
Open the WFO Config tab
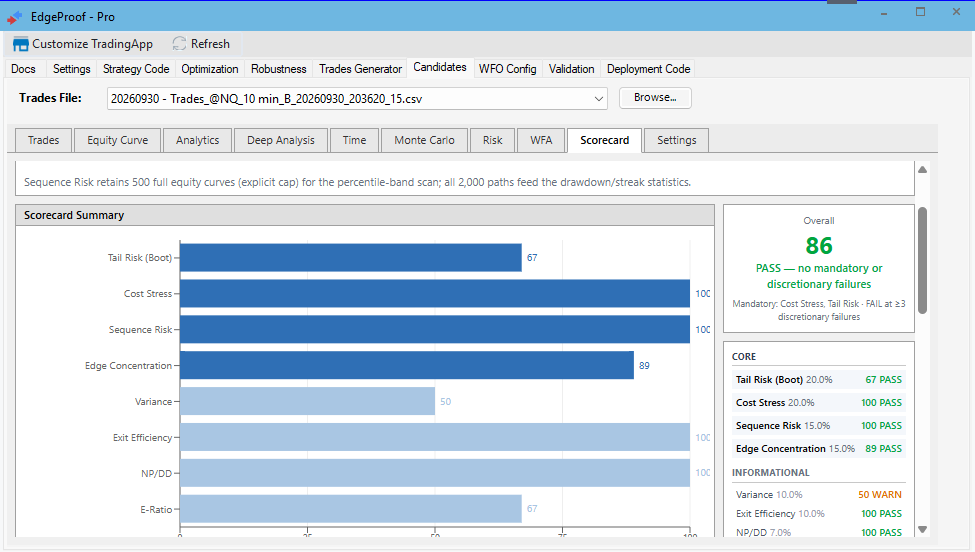click(x=507, y=69)
